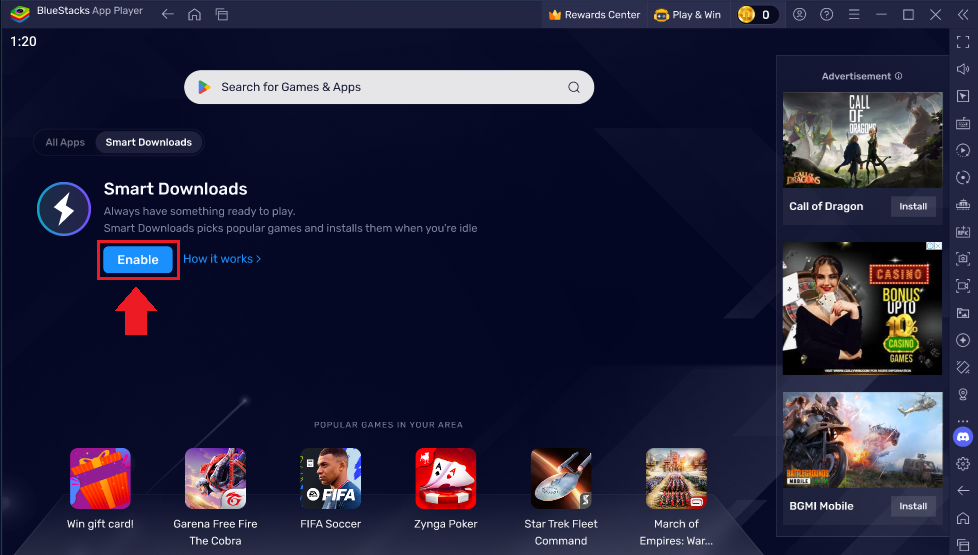
Task: Click the advertisement info icon
Action: (899, 76)
